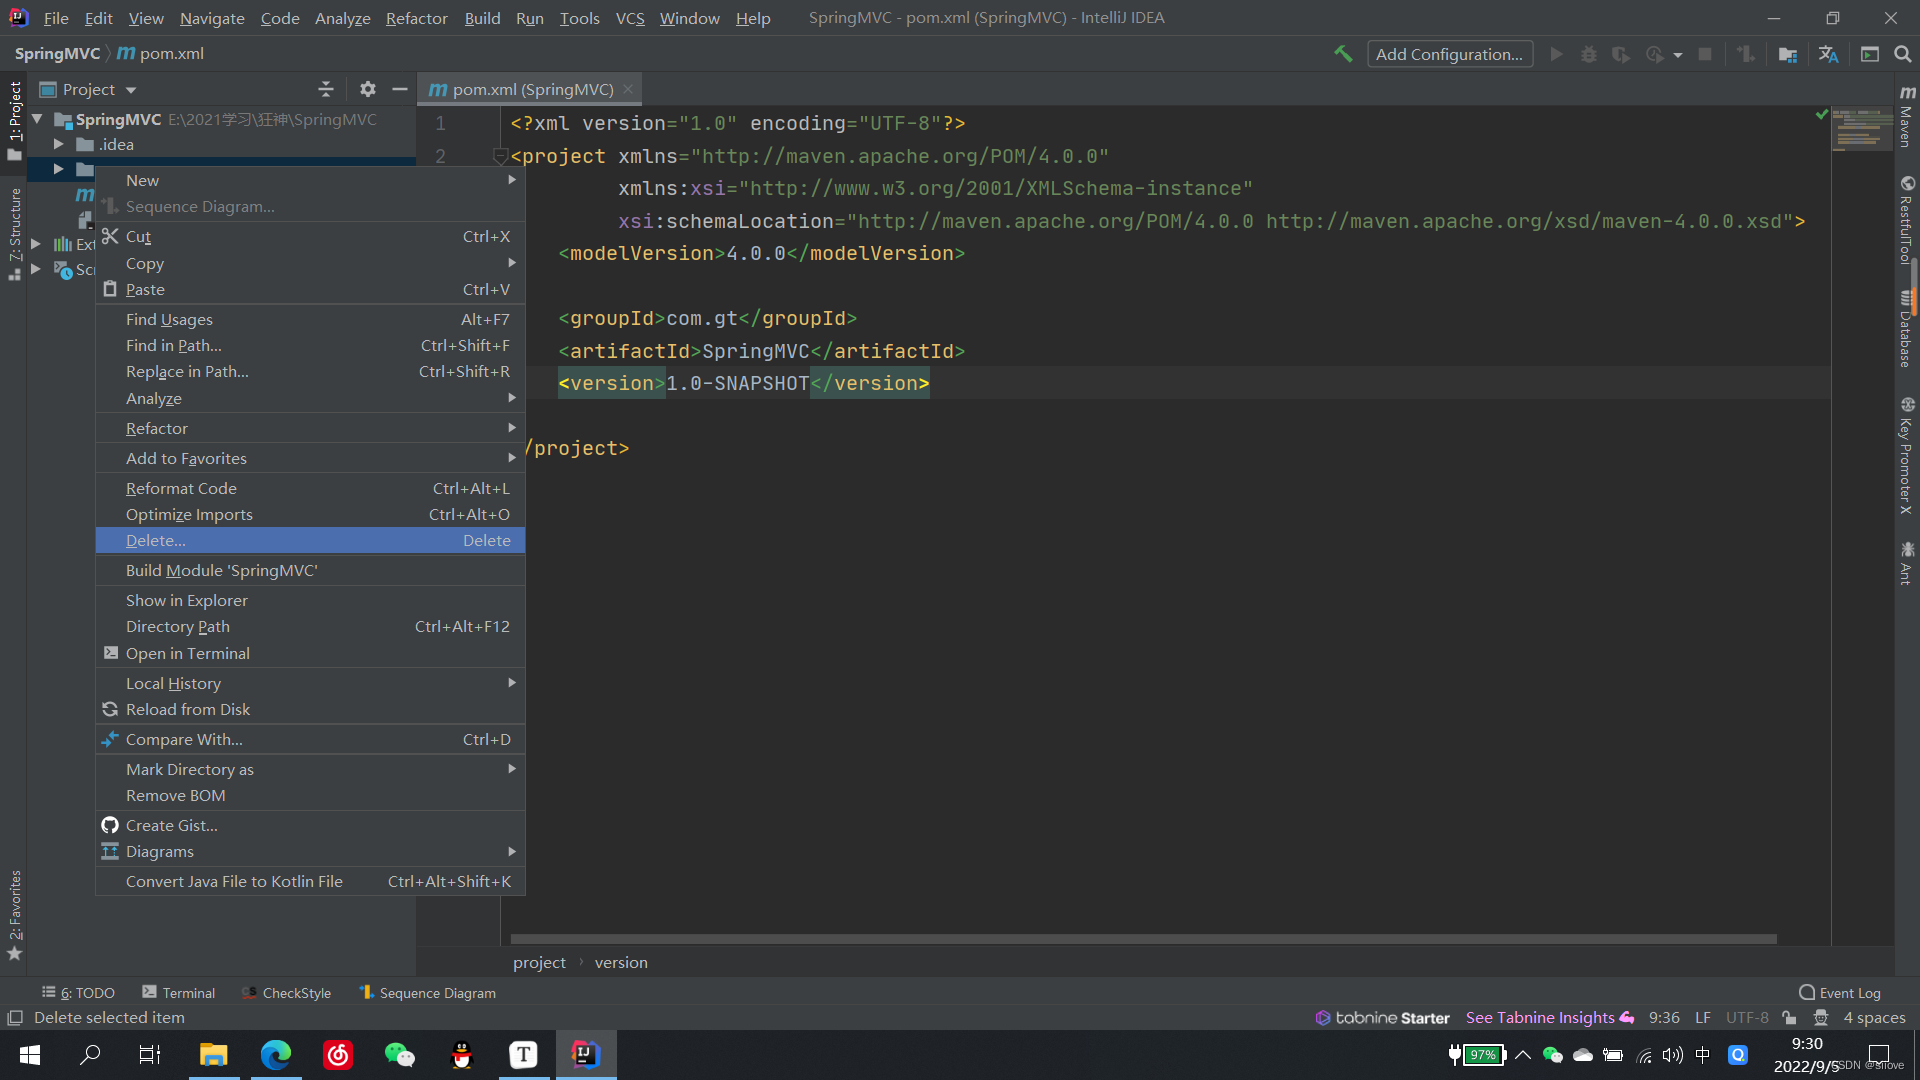This screenshot has width=1920, height=1080.
Task: Open Microsoft Edge from the taskbar
Action: (x=275, y=1055)
